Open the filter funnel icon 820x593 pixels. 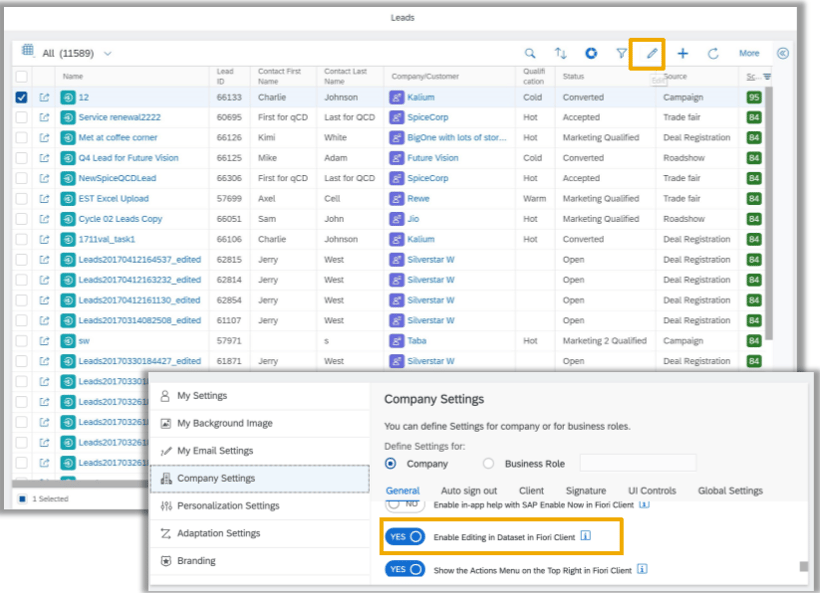(621, 53)
